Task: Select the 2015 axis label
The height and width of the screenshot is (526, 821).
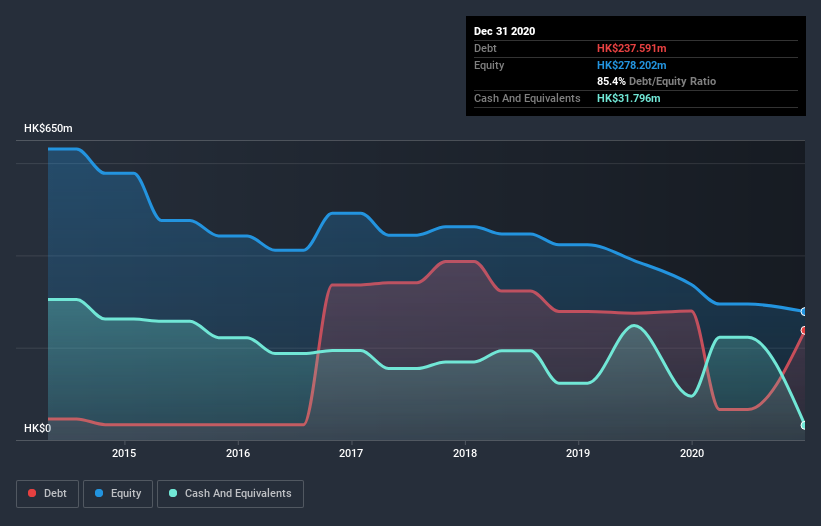Action: 124,453
